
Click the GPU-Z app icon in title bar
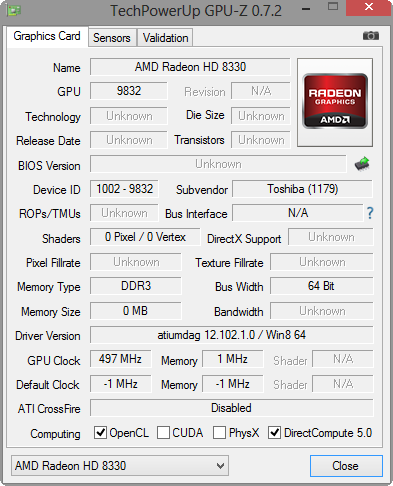(x=14, y=10)
